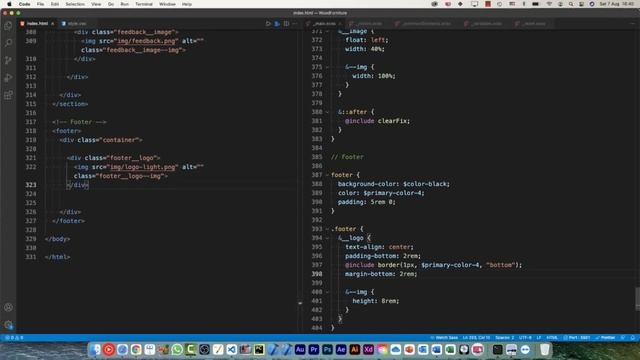Open img/logo-light.png link on line 322
This screenshot has width=640, height=360.
[x=143, y=167]
